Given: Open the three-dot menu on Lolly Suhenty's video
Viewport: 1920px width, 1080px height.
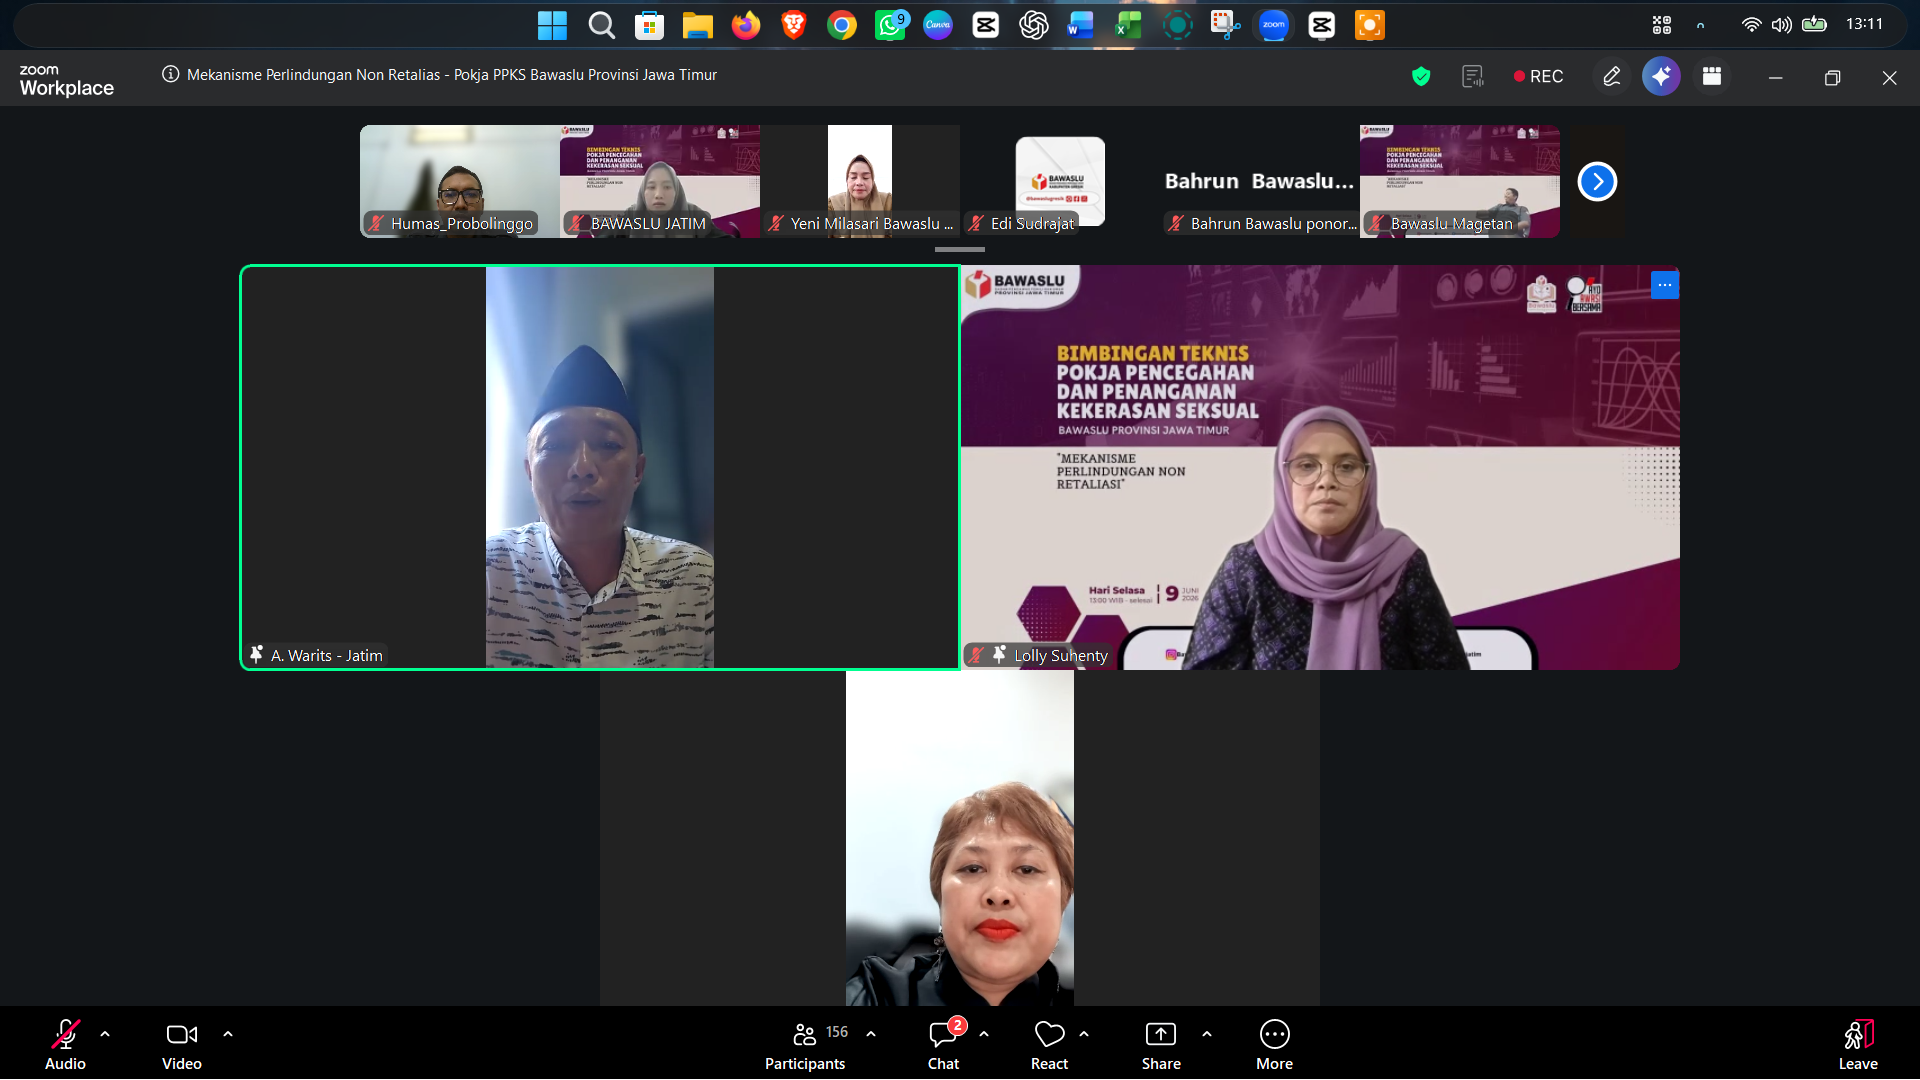Looking at the screenshot, I should 1665,285.
